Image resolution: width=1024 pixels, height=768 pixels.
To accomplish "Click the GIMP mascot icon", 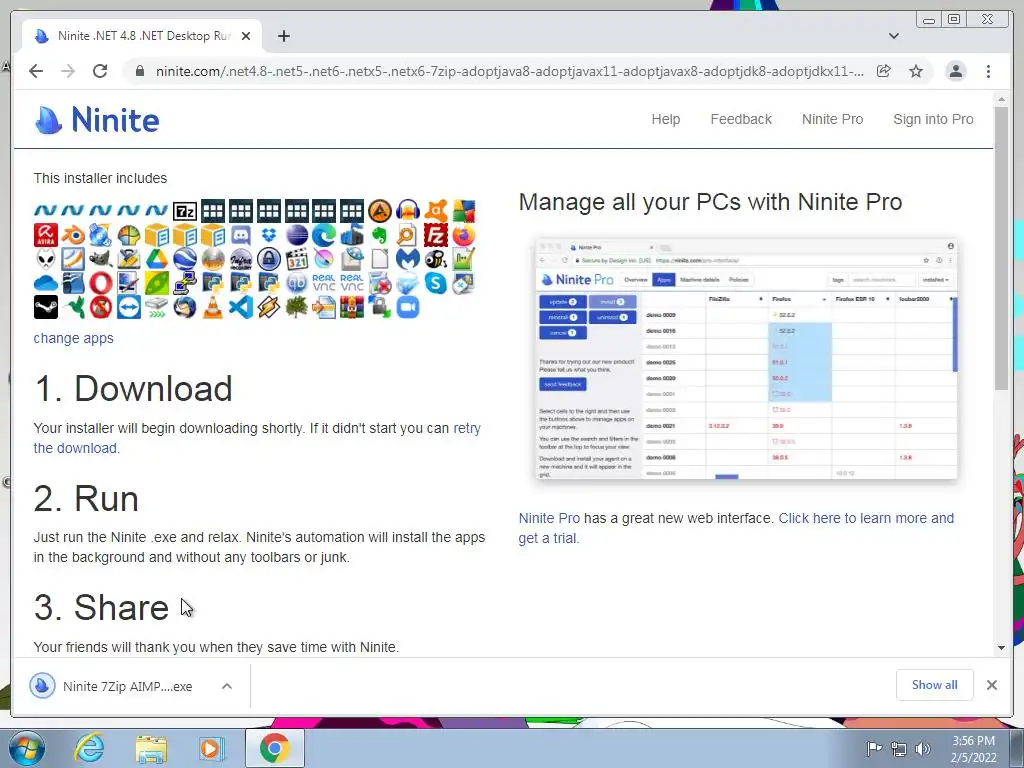I will point(101,259).
